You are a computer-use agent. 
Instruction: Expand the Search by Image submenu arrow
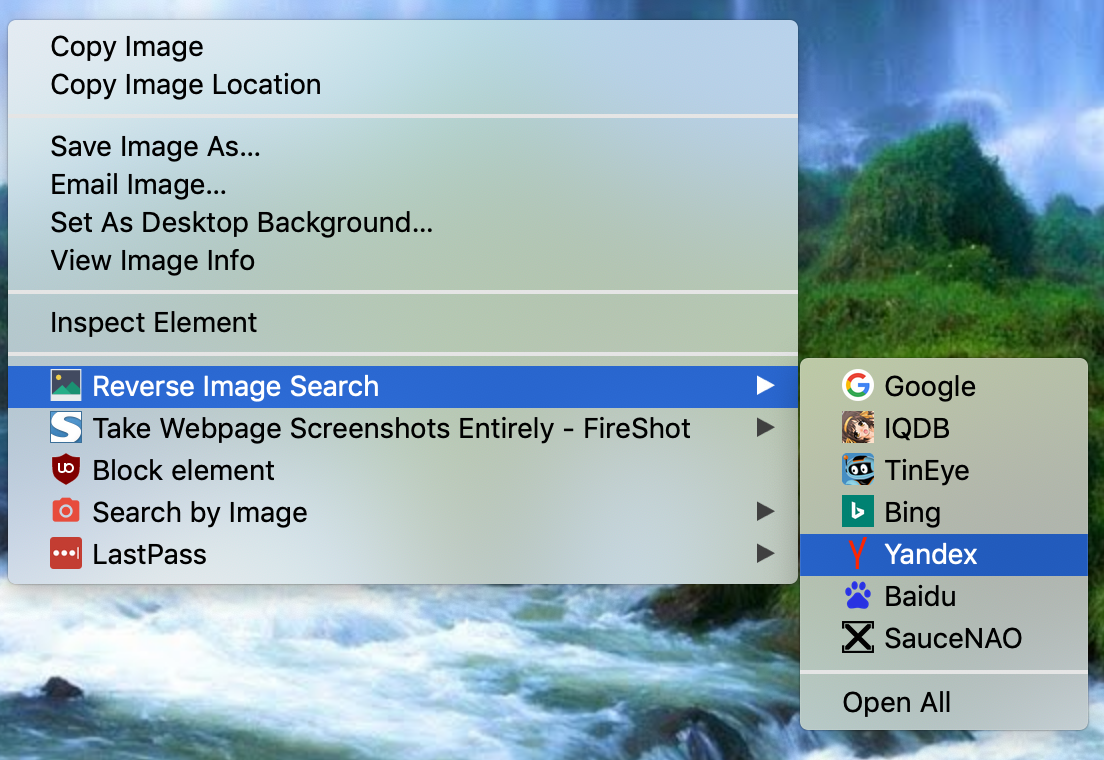pos(765,512)
